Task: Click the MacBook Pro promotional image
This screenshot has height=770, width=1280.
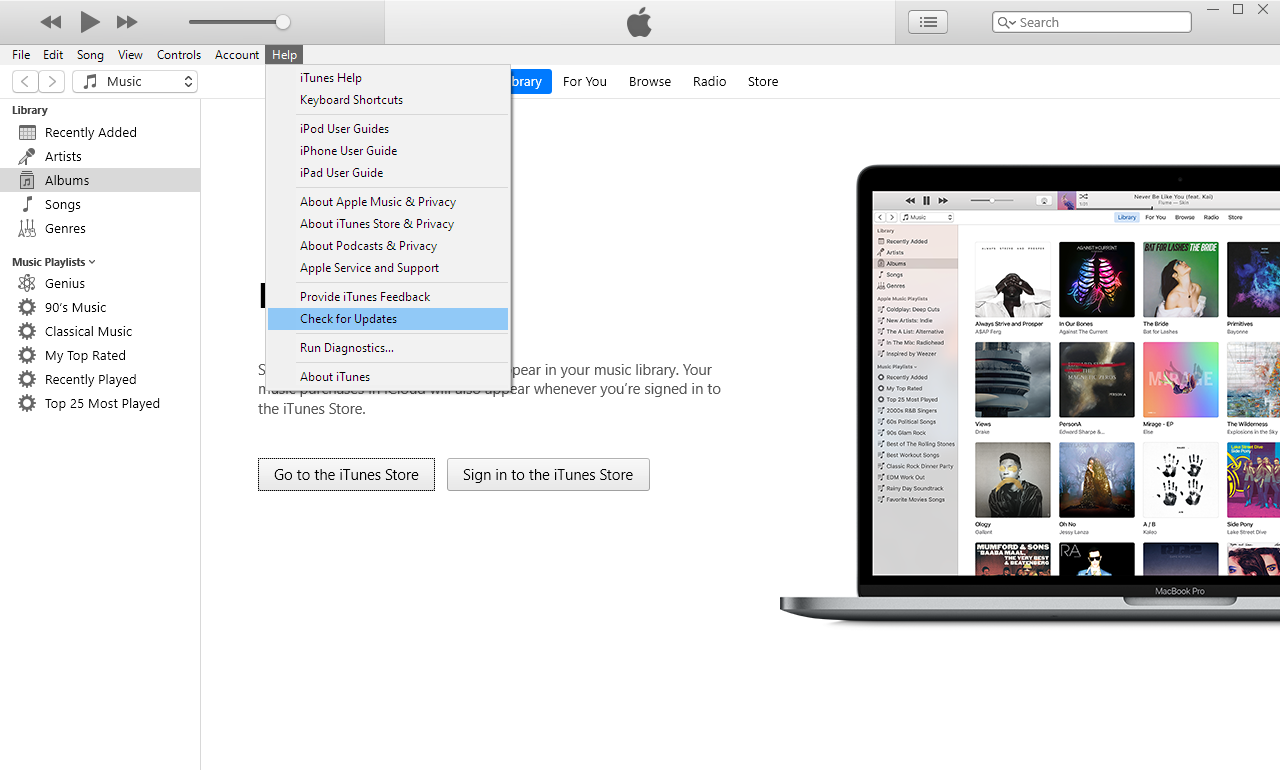Action: click(1030, 395)
